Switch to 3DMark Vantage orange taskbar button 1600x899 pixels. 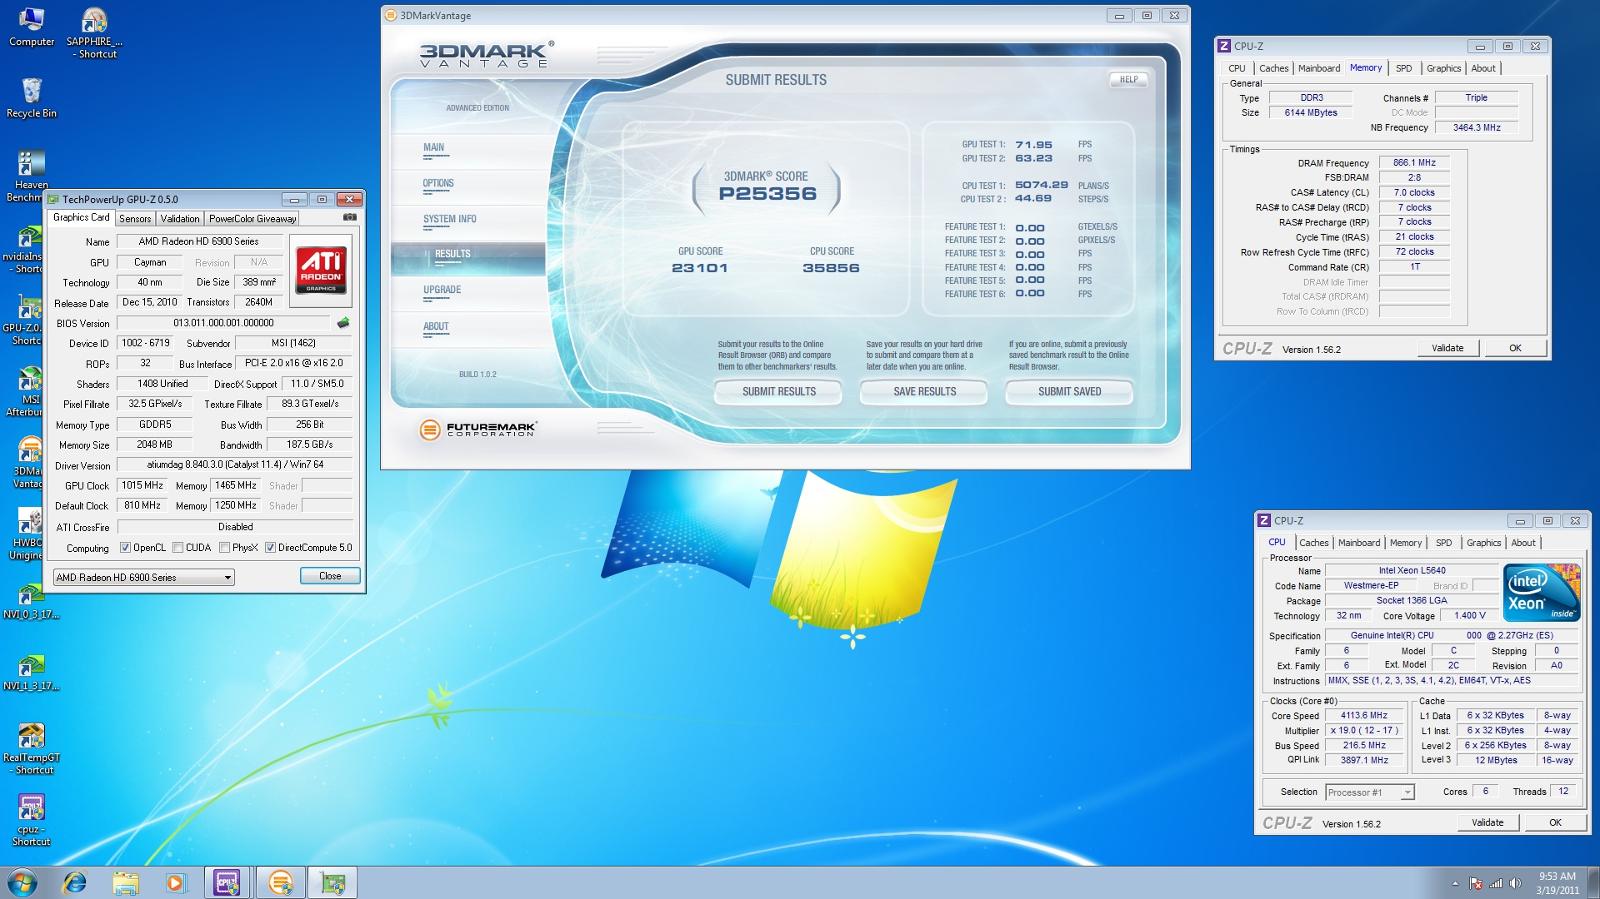[280, 883]
